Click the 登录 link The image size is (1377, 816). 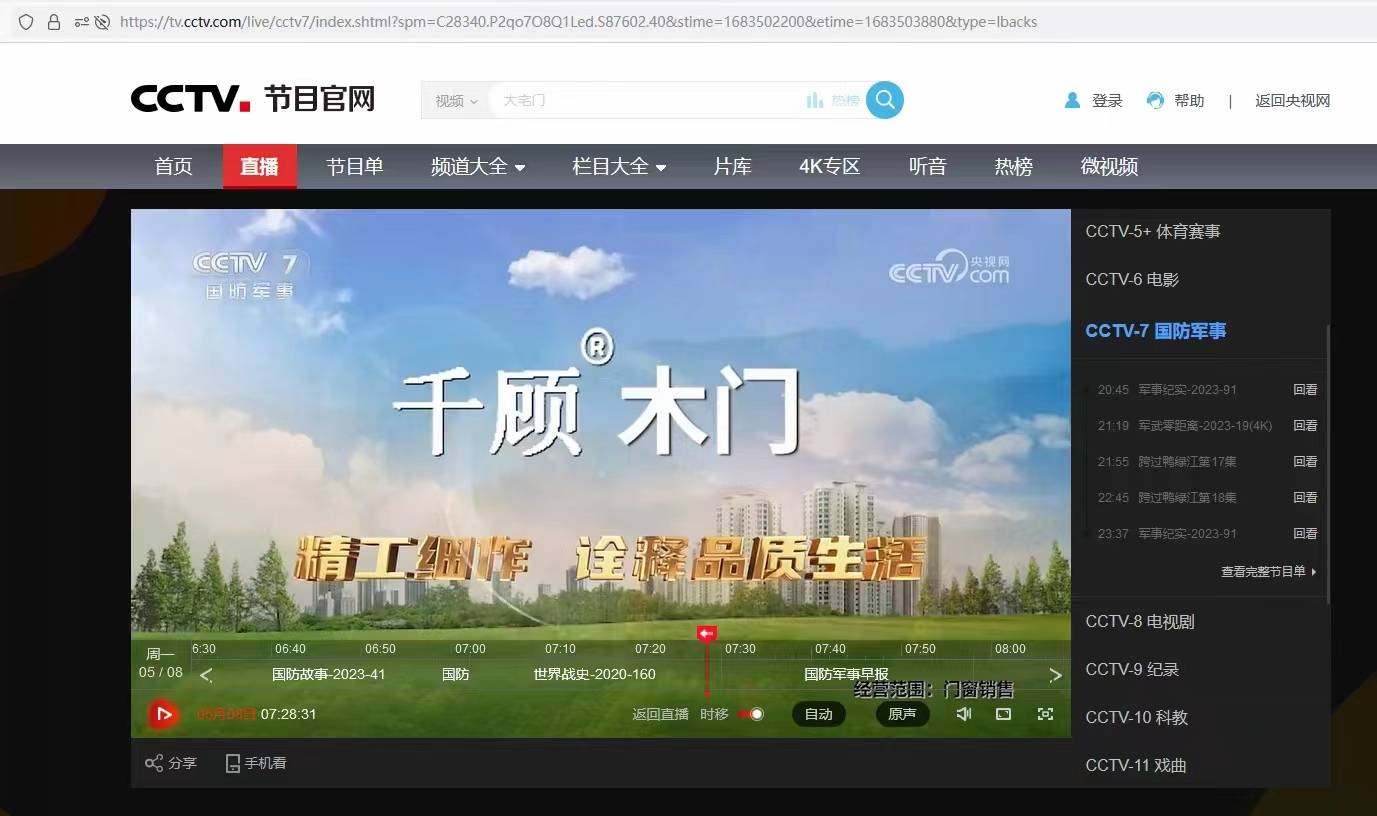click(1107, 100)
